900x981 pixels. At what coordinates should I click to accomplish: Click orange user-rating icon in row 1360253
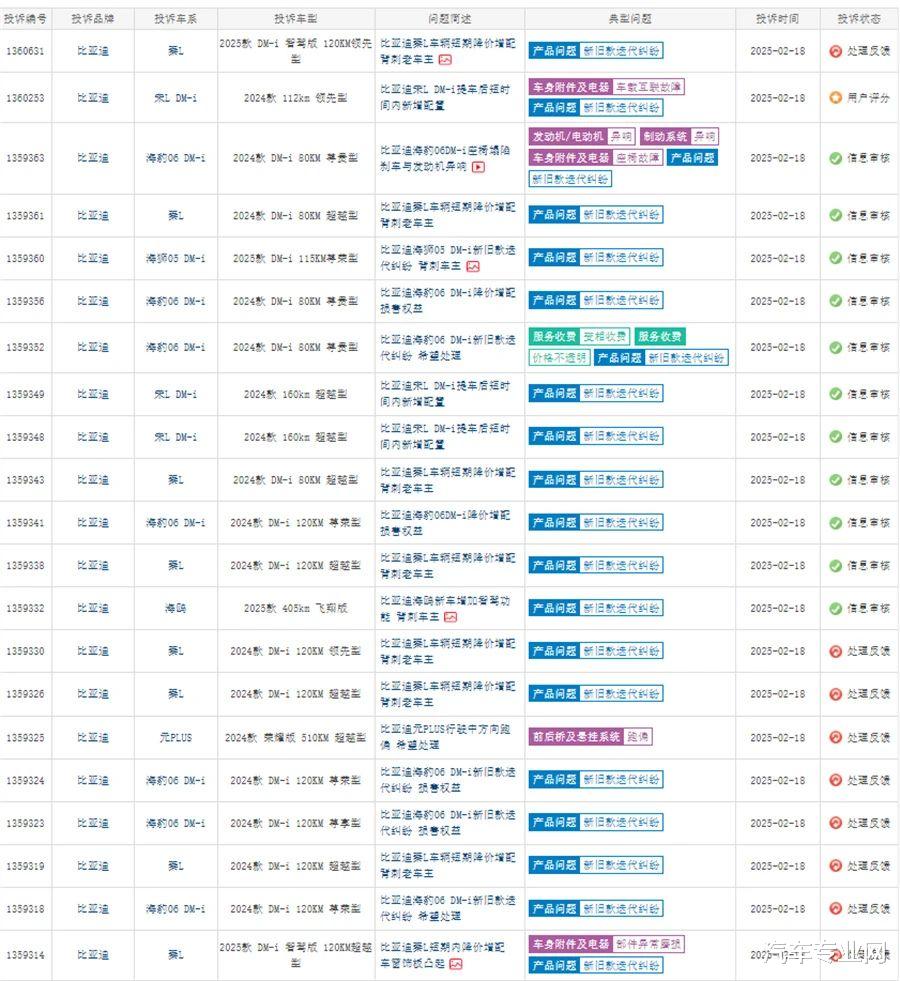click(x=835, y=98)
